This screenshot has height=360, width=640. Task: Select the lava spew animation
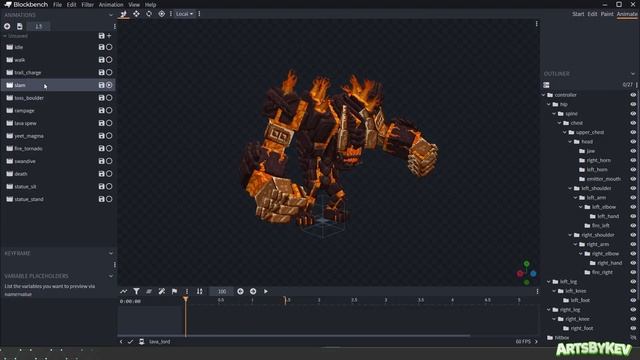pyautogui.click(x=58, y=123)
